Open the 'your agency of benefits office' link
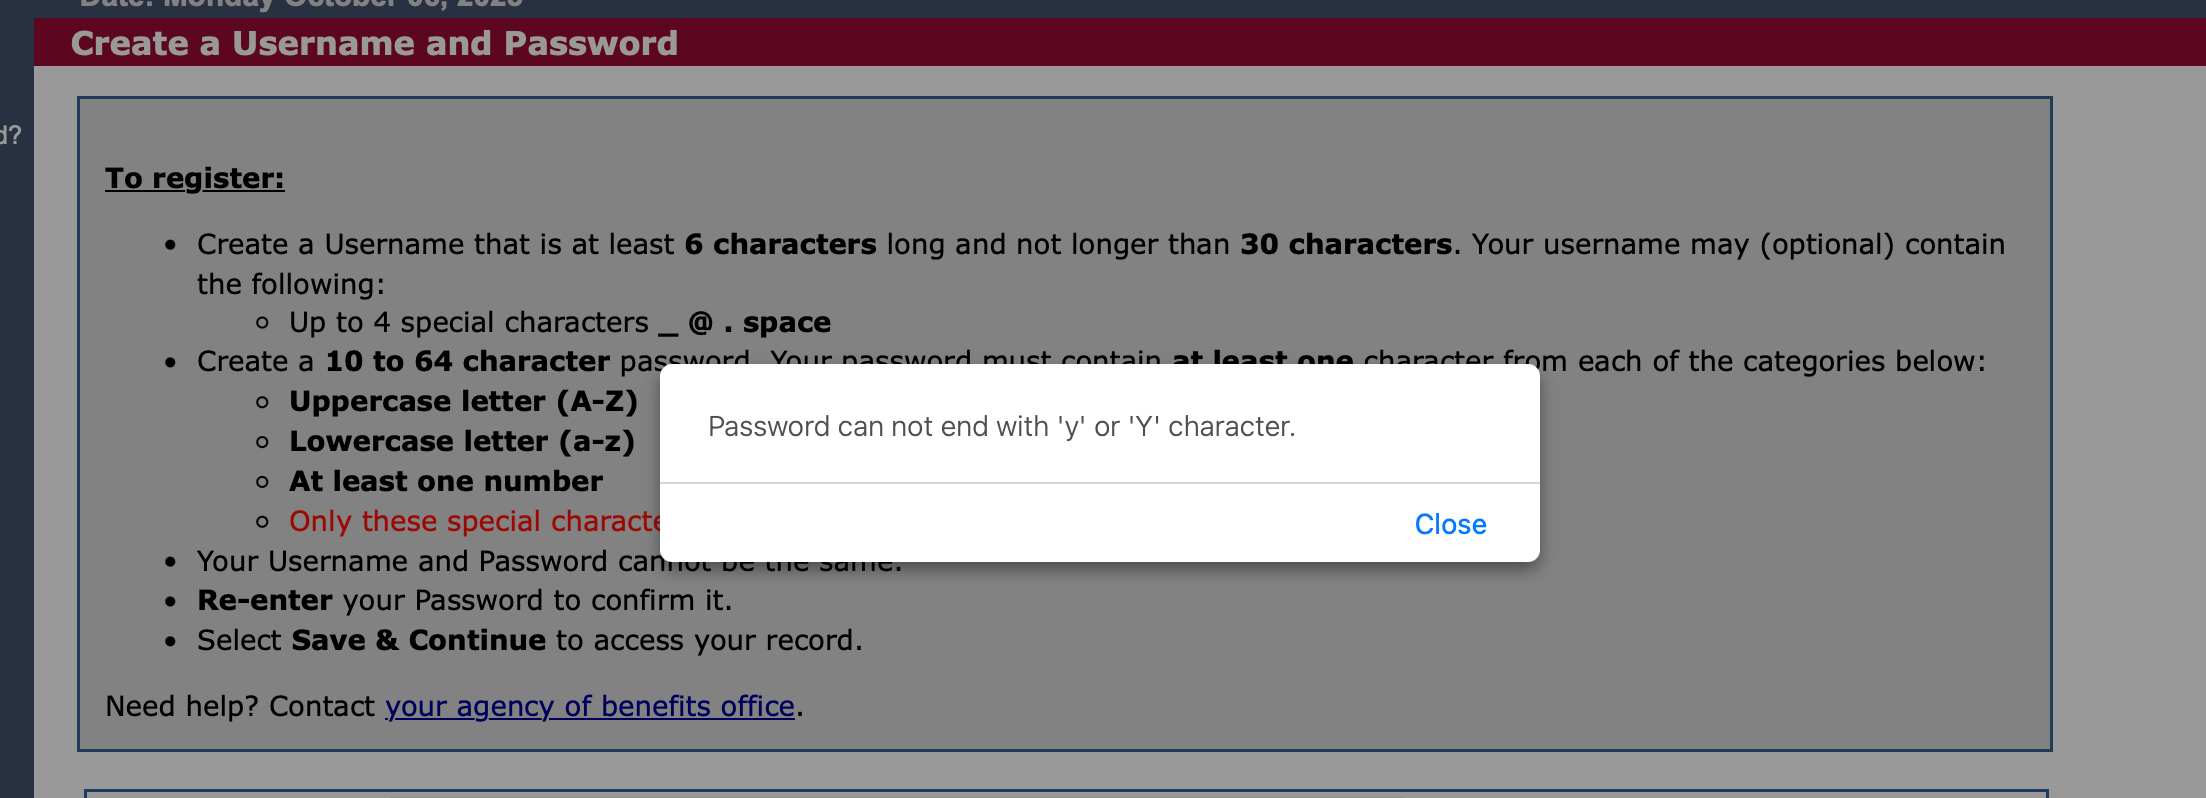Image resolution: width=2206 pixels, height=798 pixels. [589, 706]
